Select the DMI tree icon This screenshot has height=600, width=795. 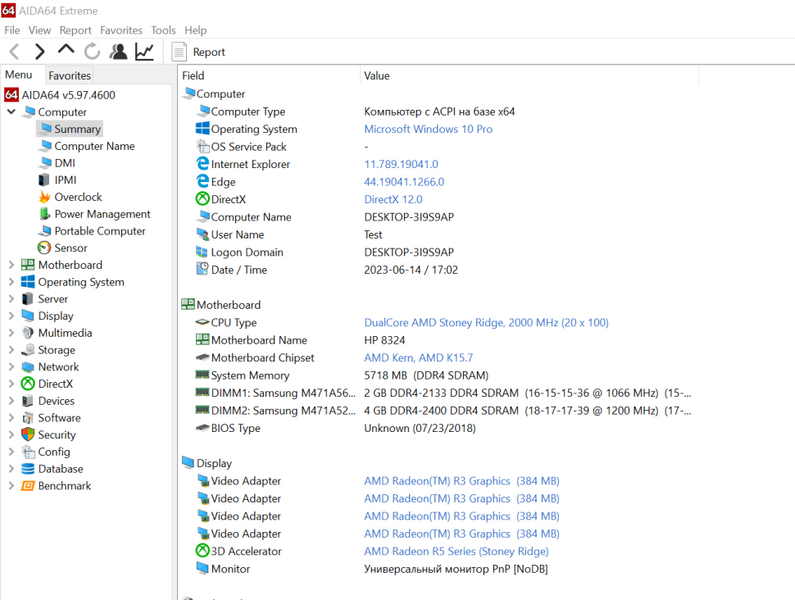coord(46,163)
